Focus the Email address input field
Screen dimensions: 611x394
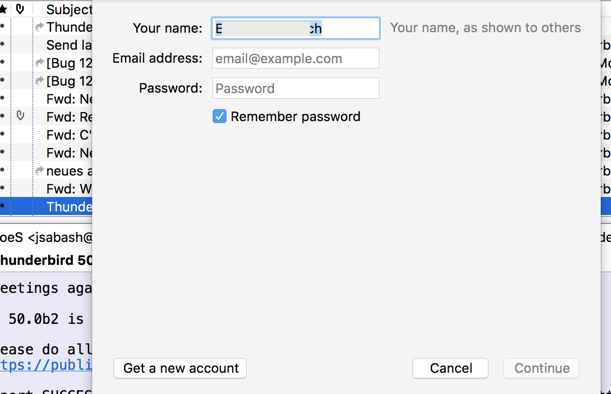click(296, 58)
